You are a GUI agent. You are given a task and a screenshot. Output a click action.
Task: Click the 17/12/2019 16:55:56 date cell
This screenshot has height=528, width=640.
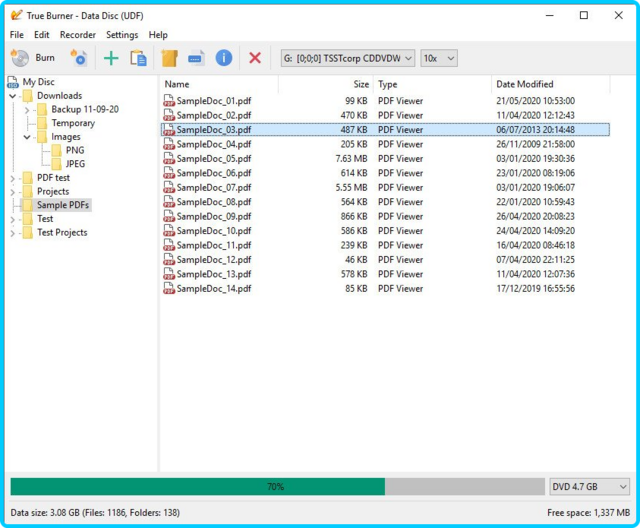(536, 288)
